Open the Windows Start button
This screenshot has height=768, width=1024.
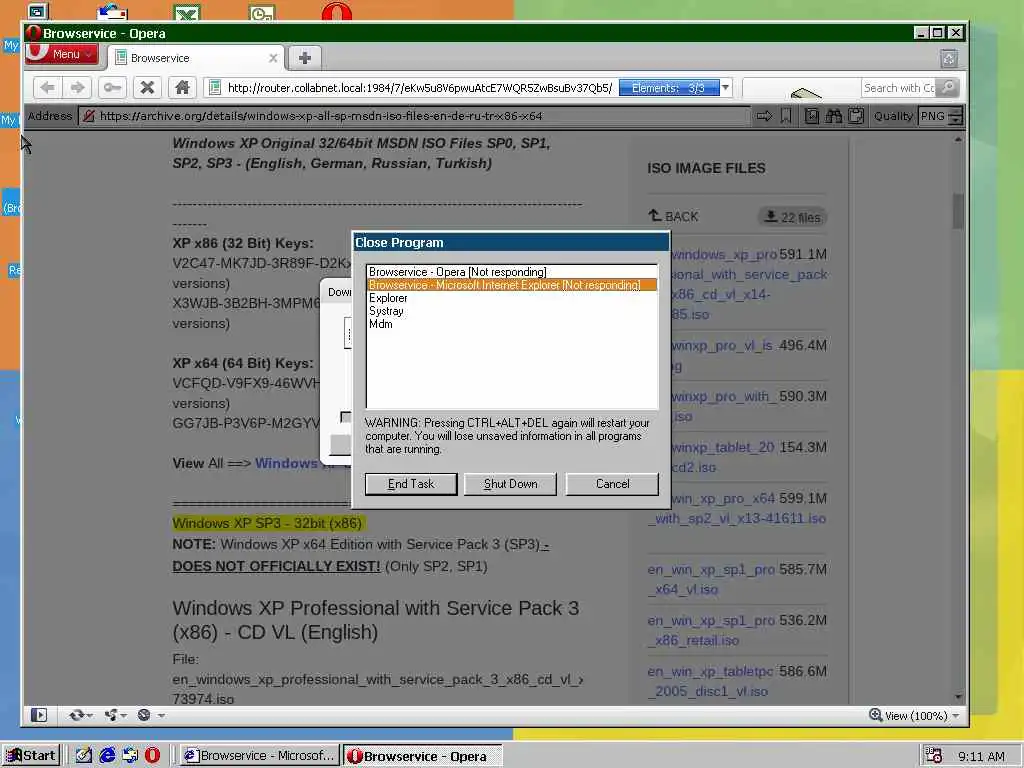pyautogui.click(x=31, y=756)
